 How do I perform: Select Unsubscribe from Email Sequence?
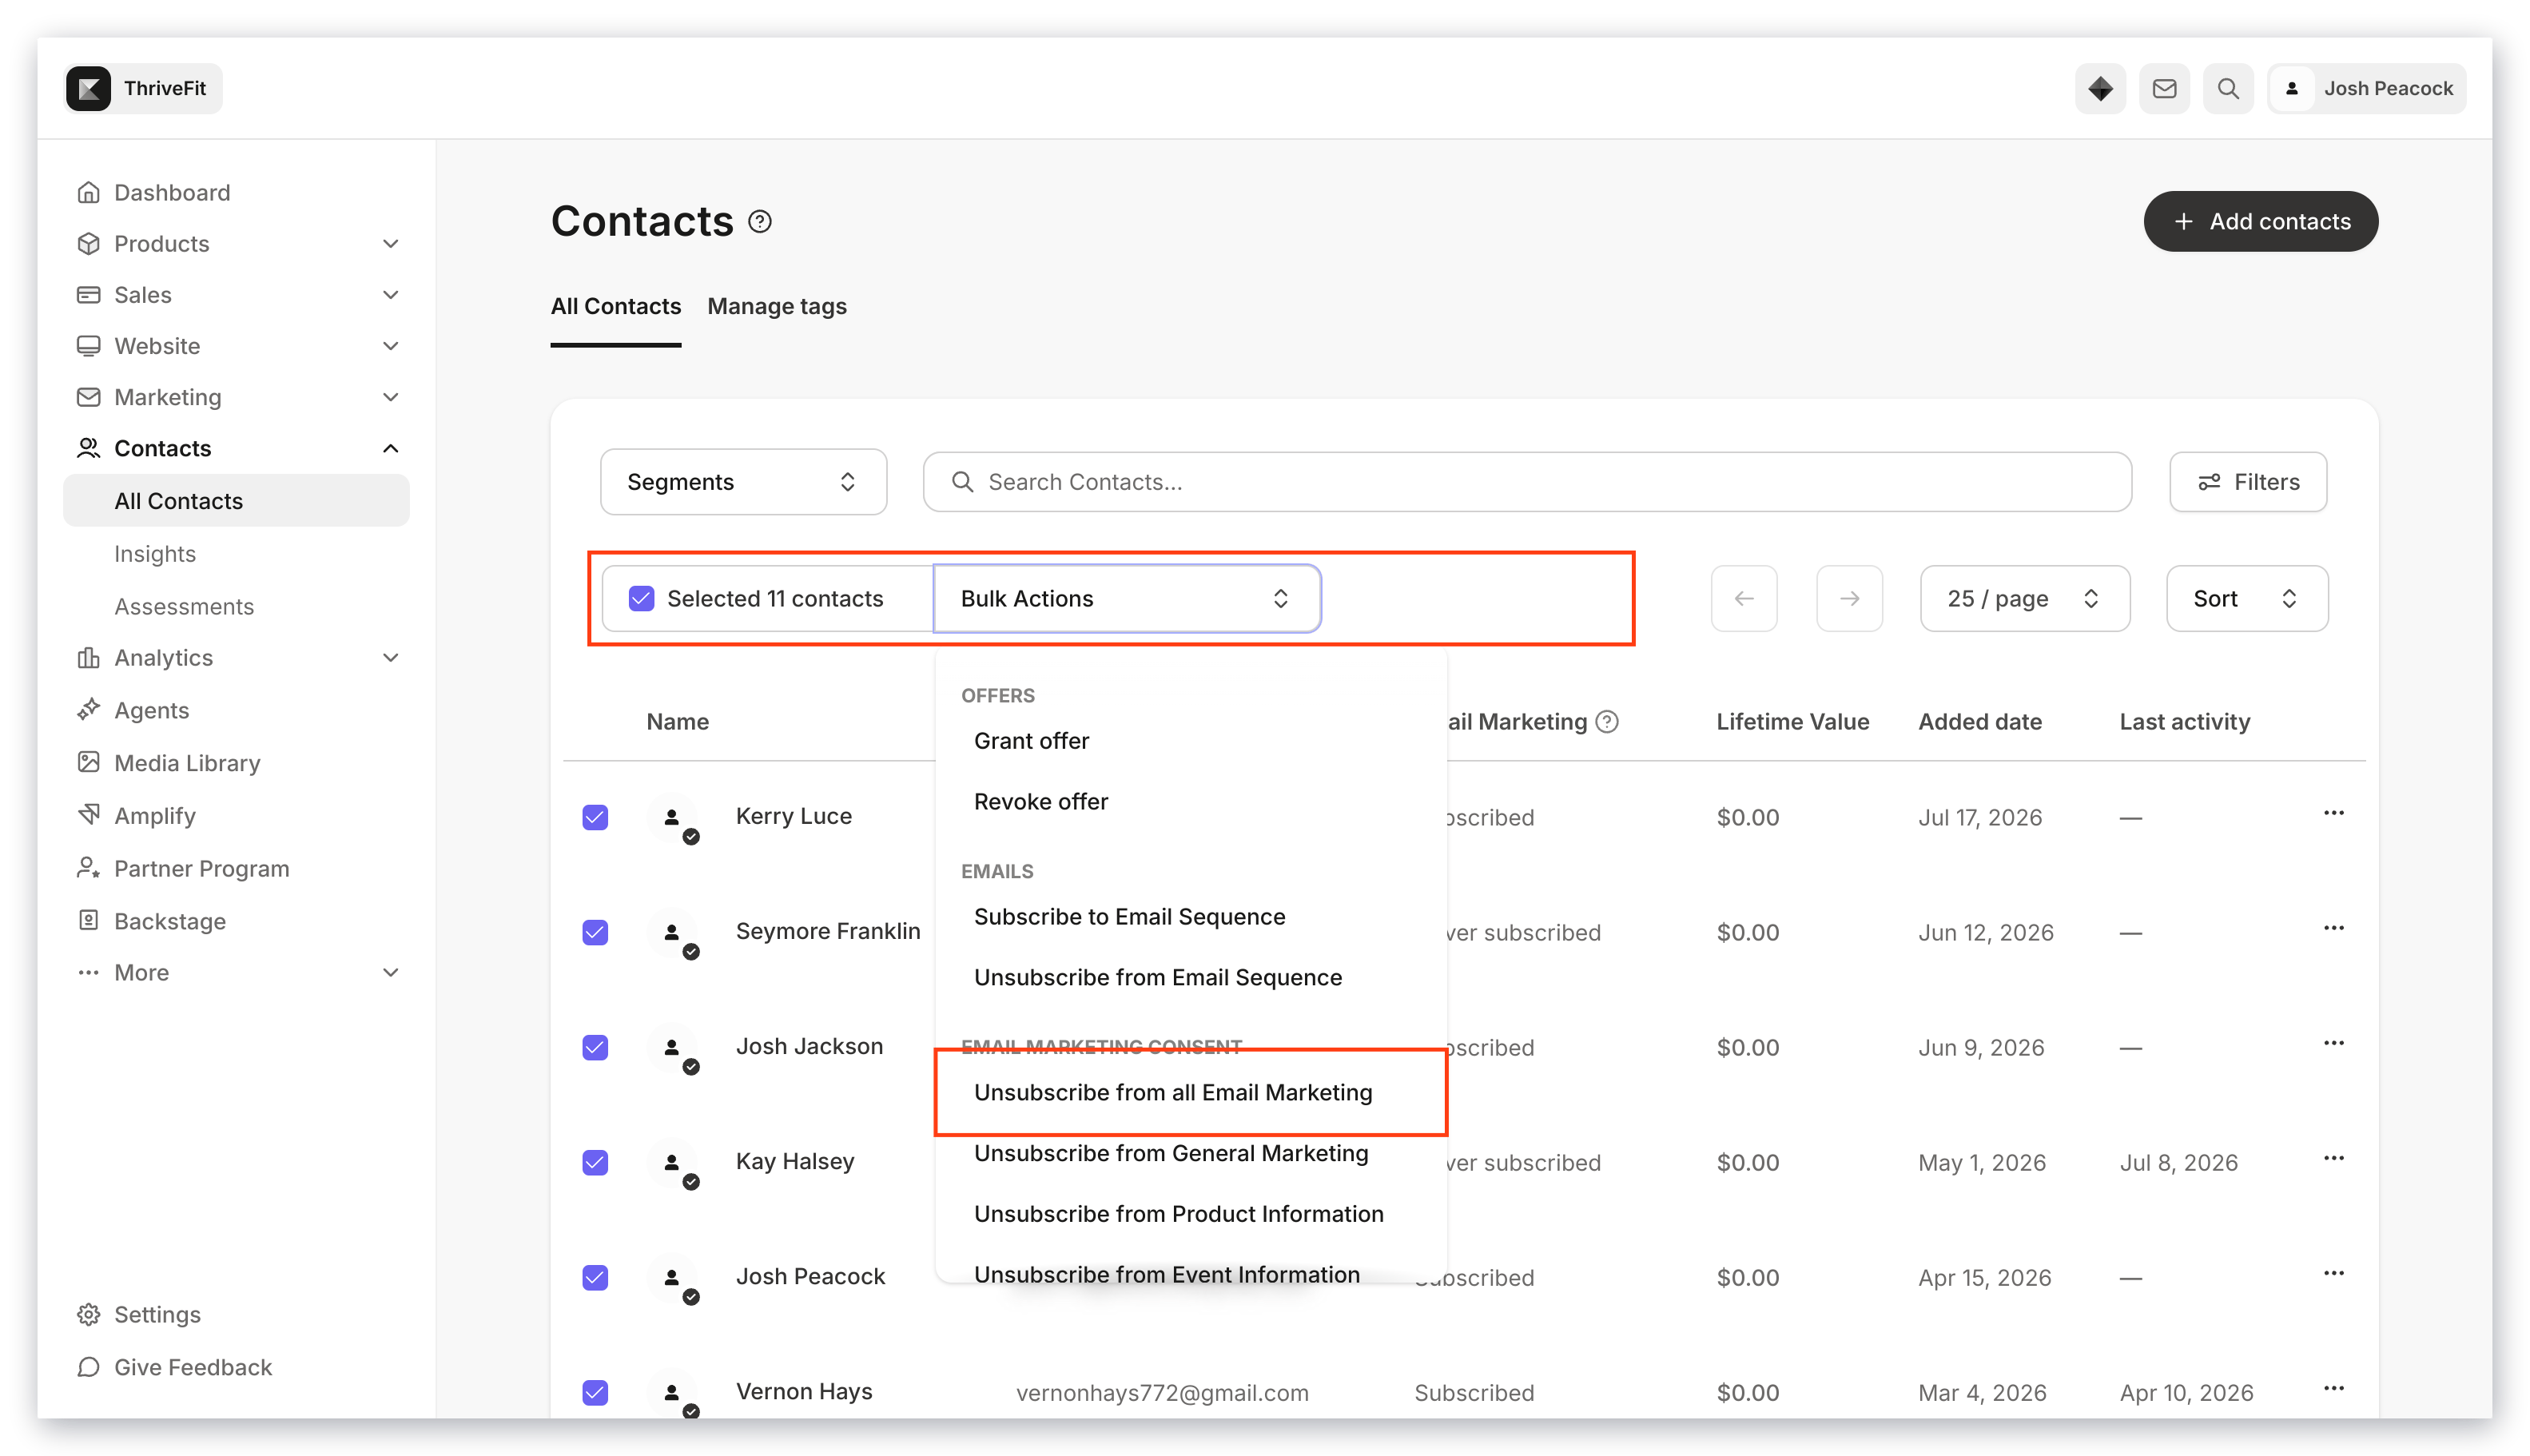(x=1157, y=977)
